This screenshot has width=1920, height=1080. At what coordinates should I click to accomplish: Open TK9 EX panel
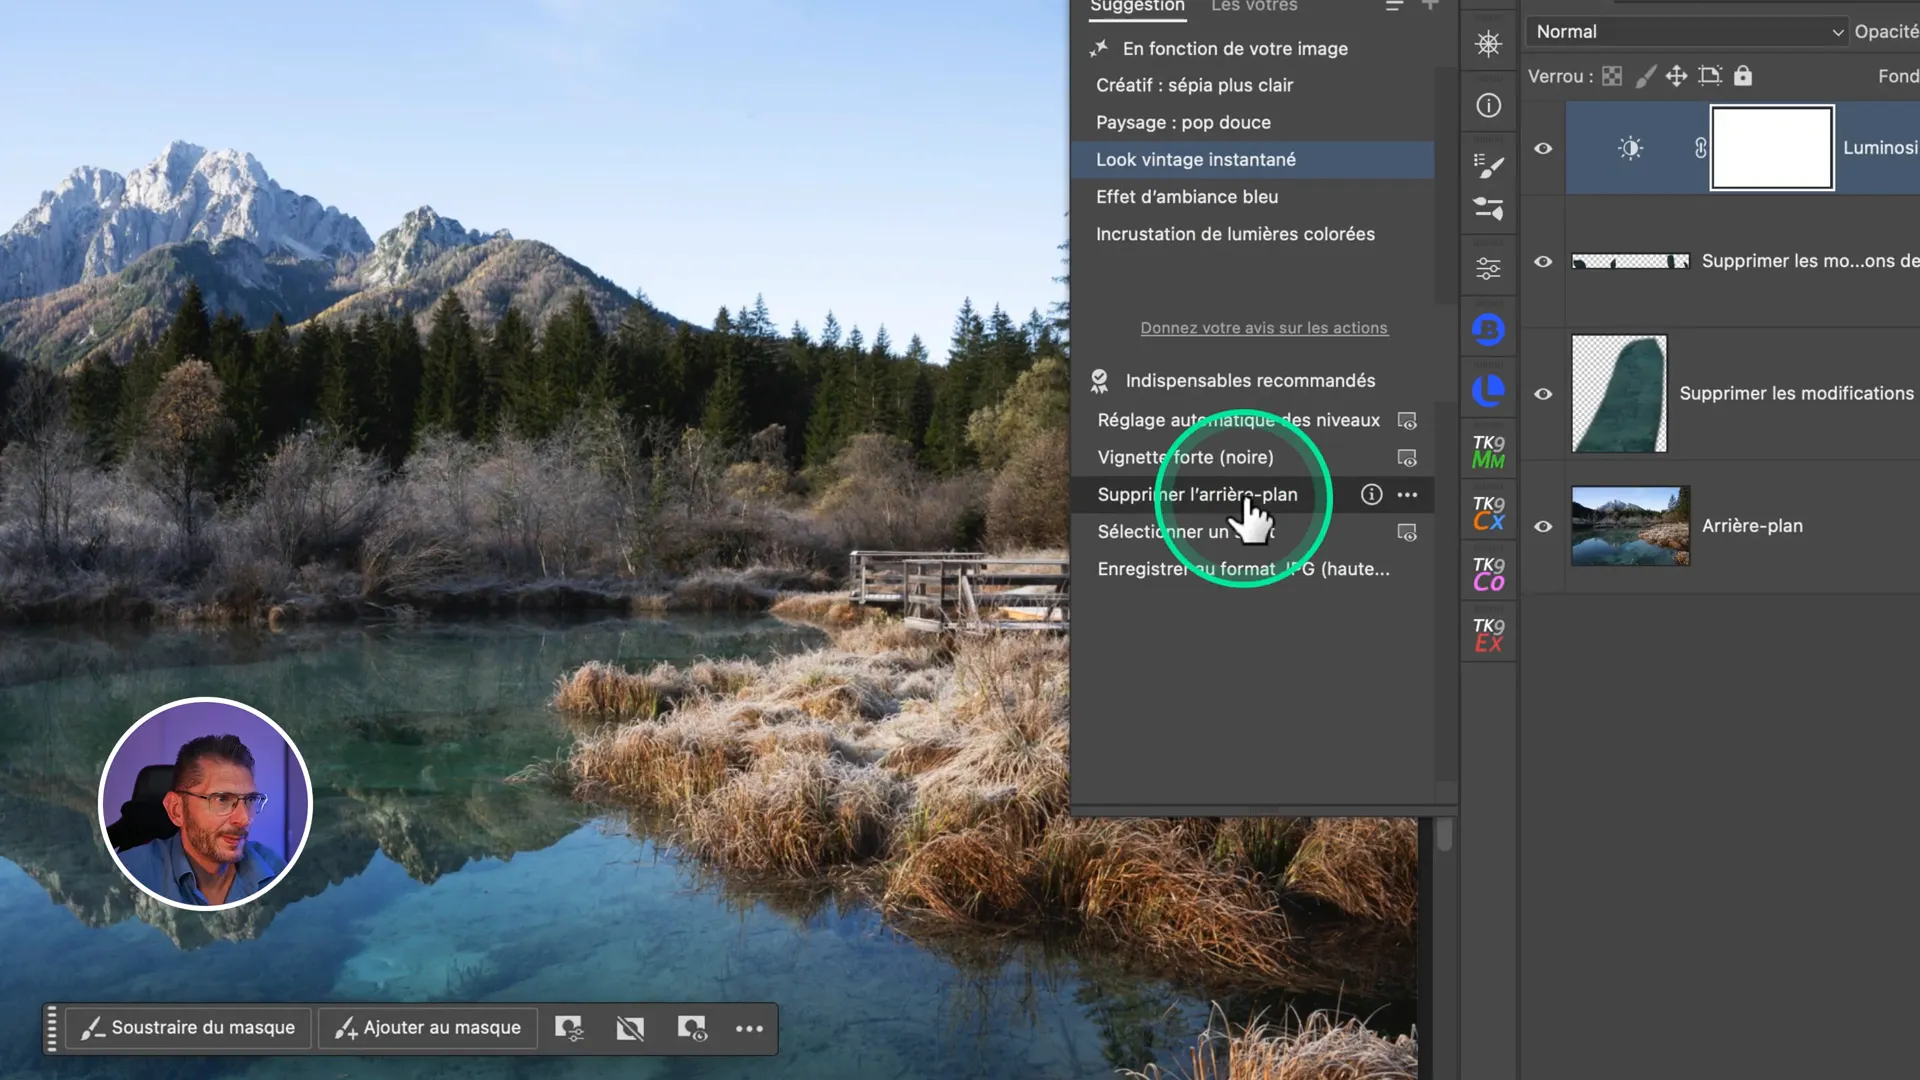(1488, 634)
